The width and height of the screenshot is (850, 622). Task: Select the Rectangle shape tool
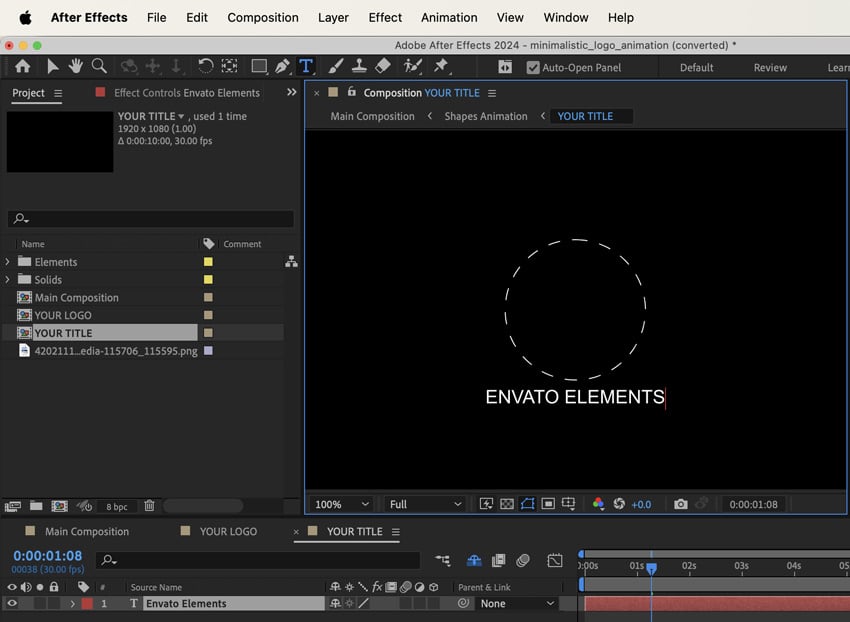click(x=259, y=66)
